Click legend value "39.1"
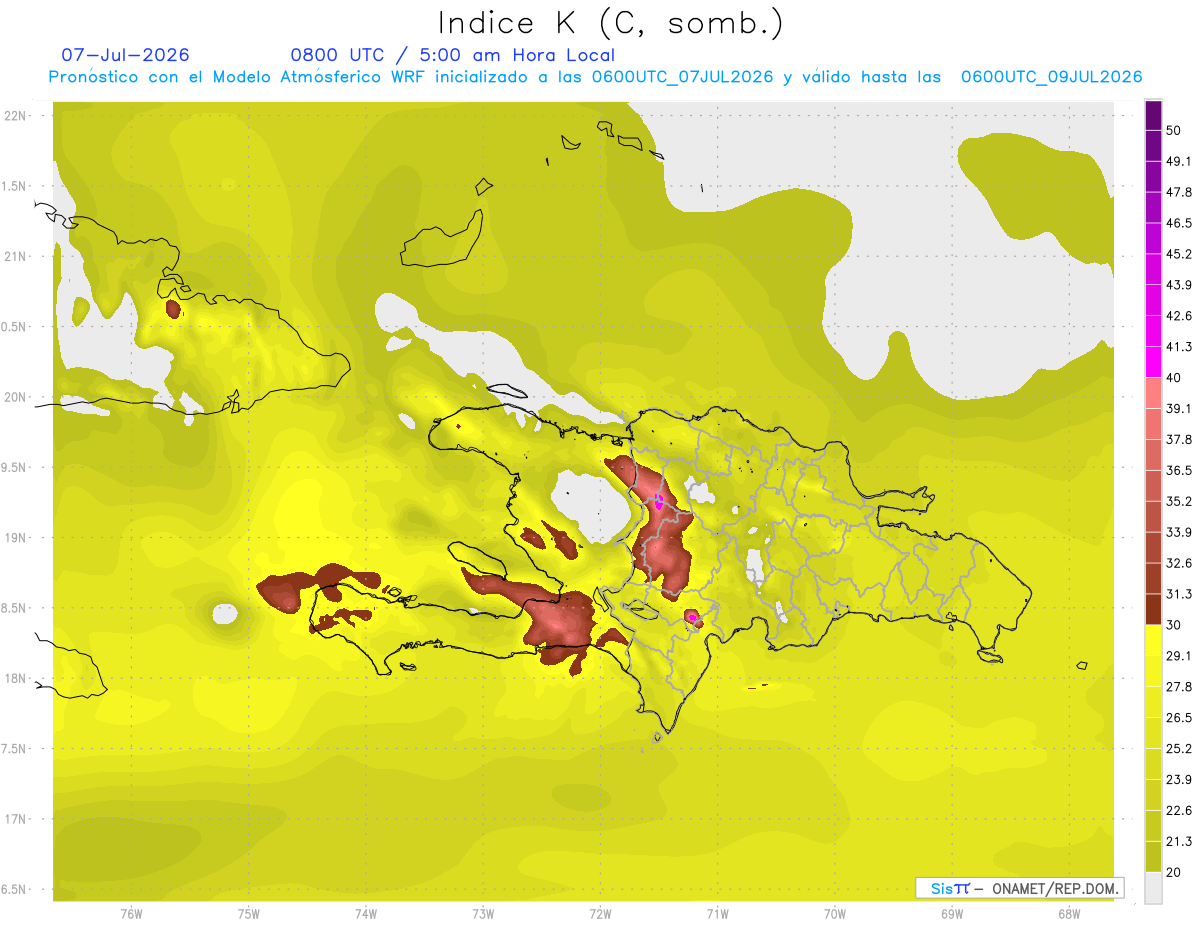 (x=1179, y=409)
